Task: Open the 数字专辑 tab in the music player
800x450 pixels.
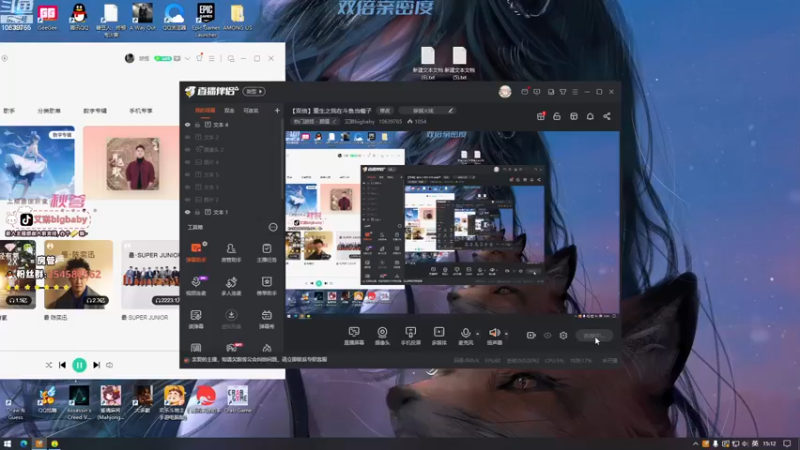Action: coord(95,111)
